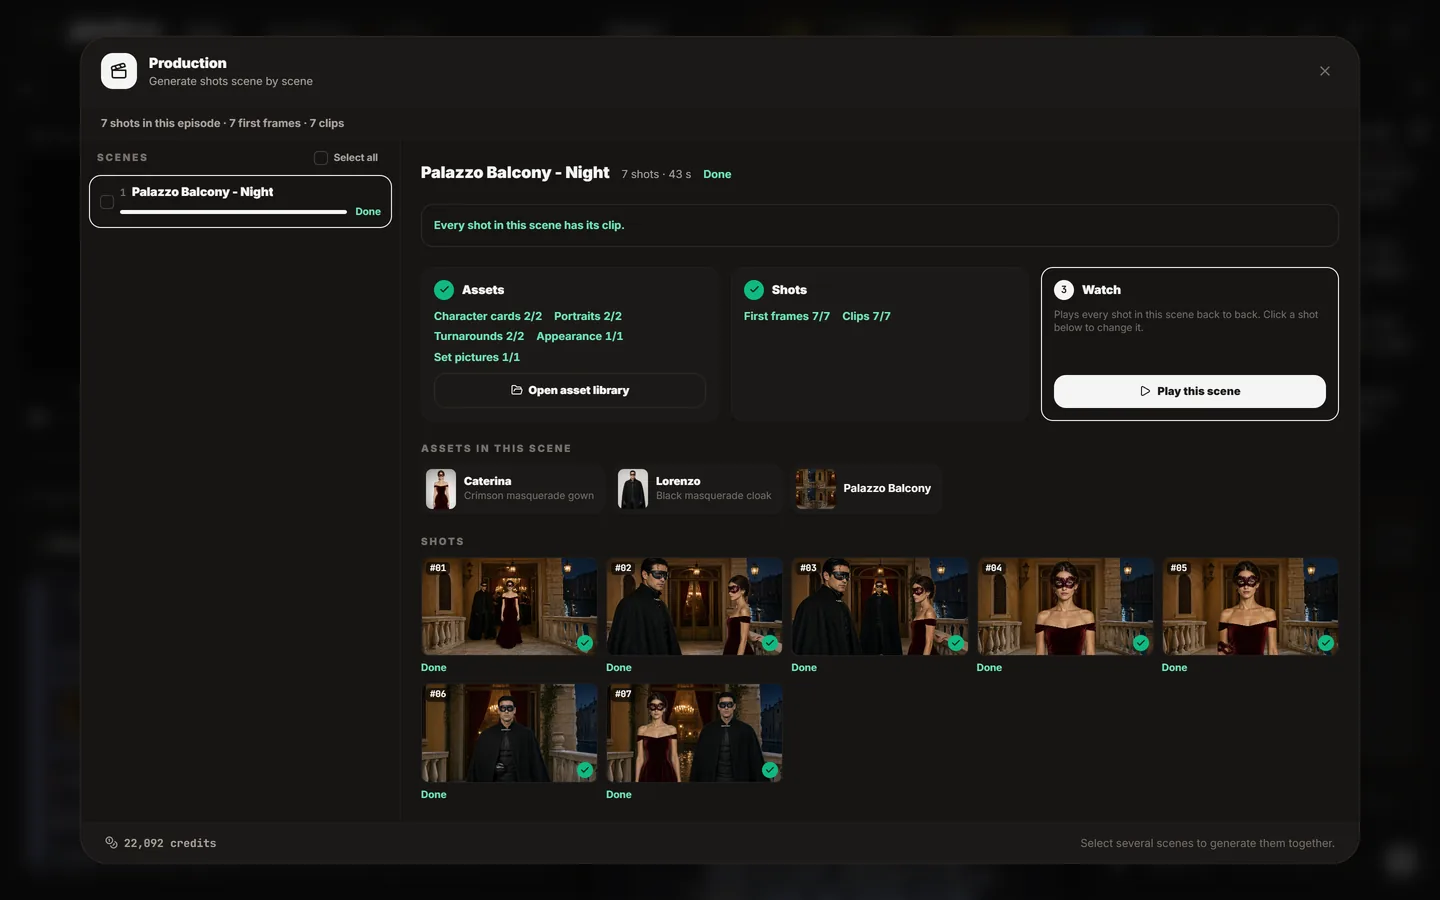The height and width of the screenshot is (900, 1440).
Task: Click Clips 7/7
Action: pyautogui.click(x=866, y=316)
